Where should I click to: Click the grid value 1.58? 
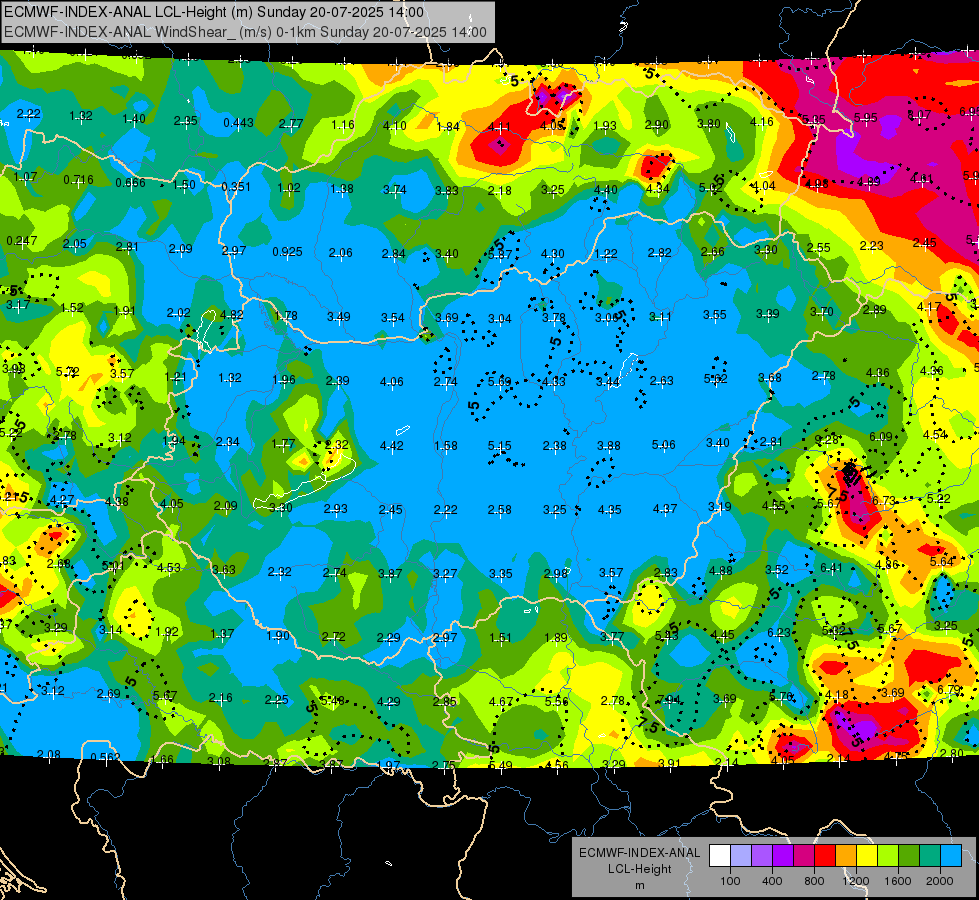(x=446, y=445)
